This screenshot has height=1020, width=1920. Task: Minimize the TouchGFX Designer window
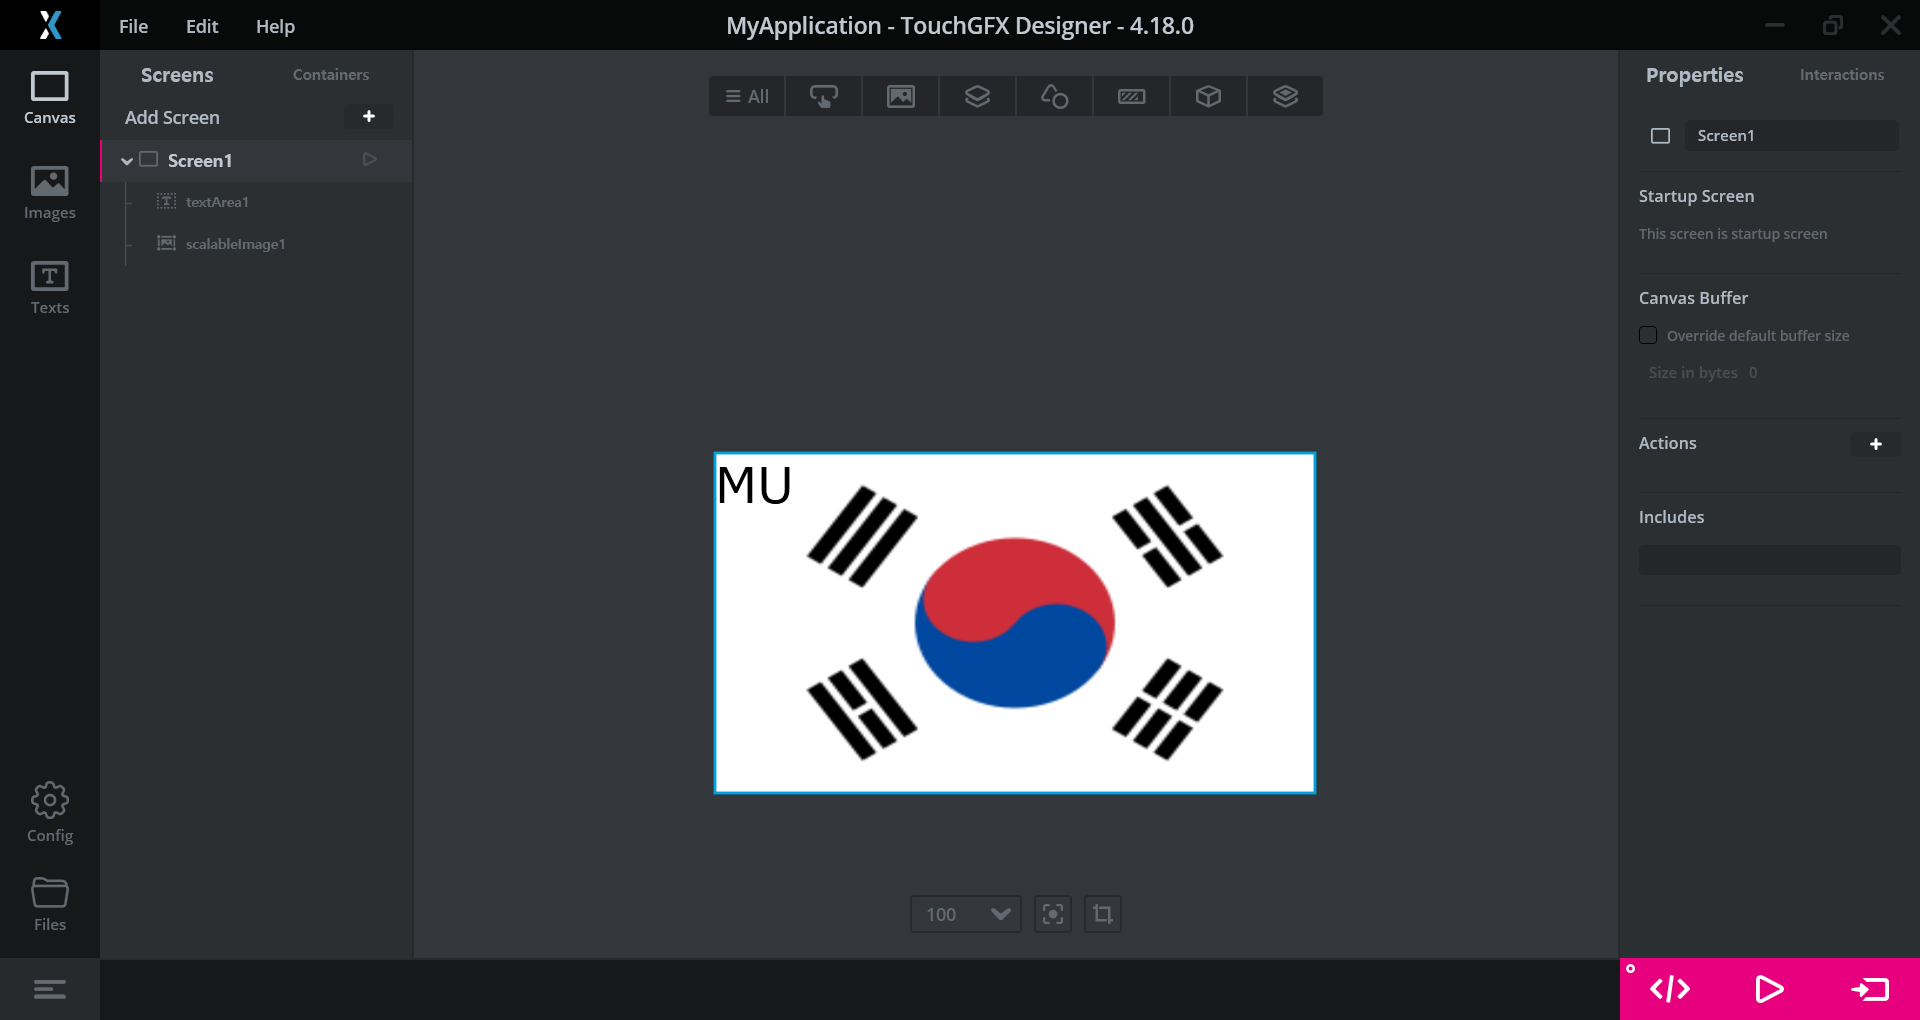(x=1775, y=25)
